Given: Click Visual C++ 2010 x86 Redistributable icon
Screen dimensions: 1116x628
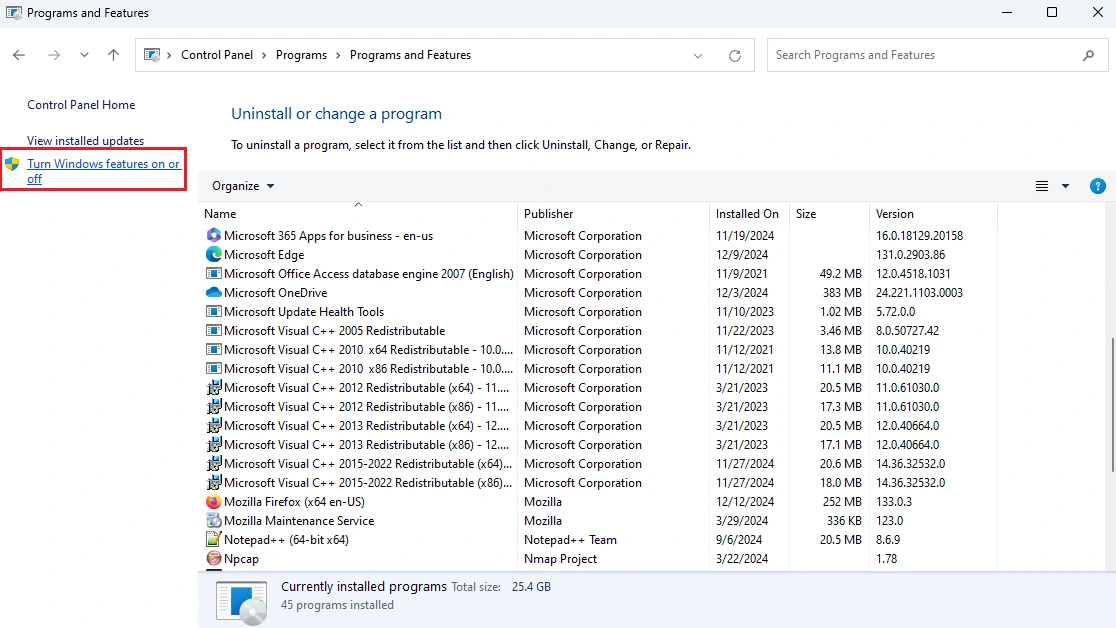Looking at the screenshot, I should point(214,369).
